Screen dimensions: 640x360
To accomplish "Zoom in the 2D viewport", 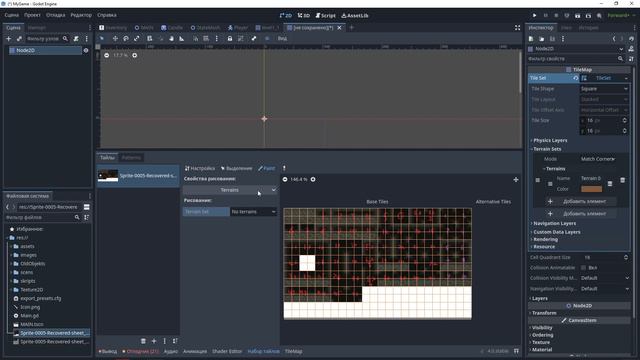I will click(x=135, y=55).
